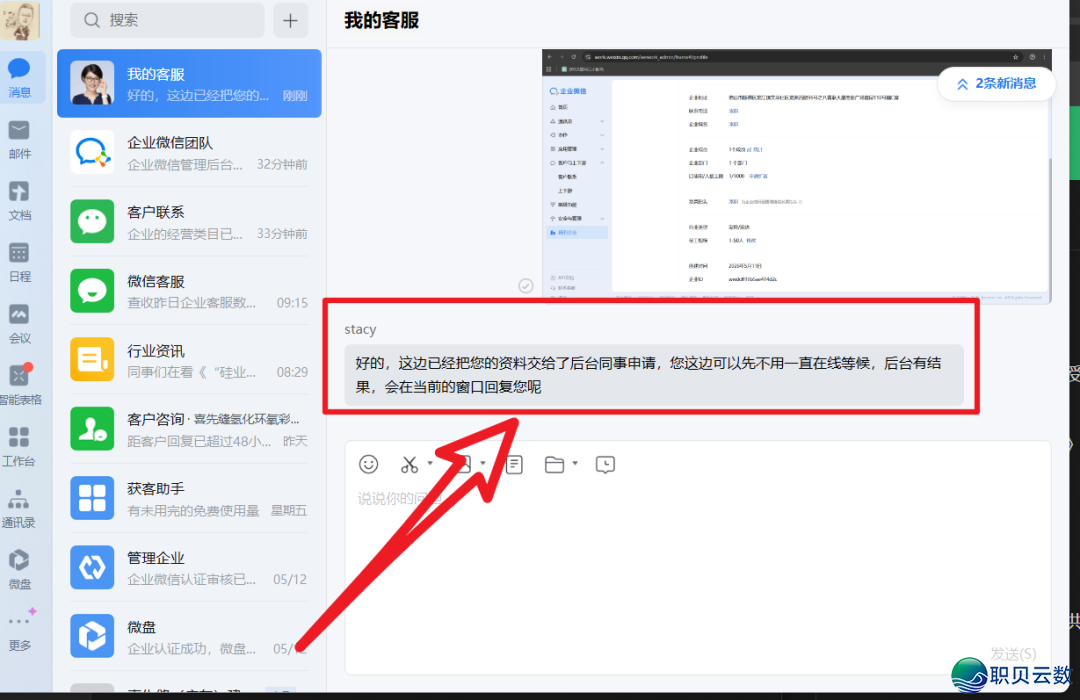
Task: Click the folder icon to send file
Action: point(554,464)
